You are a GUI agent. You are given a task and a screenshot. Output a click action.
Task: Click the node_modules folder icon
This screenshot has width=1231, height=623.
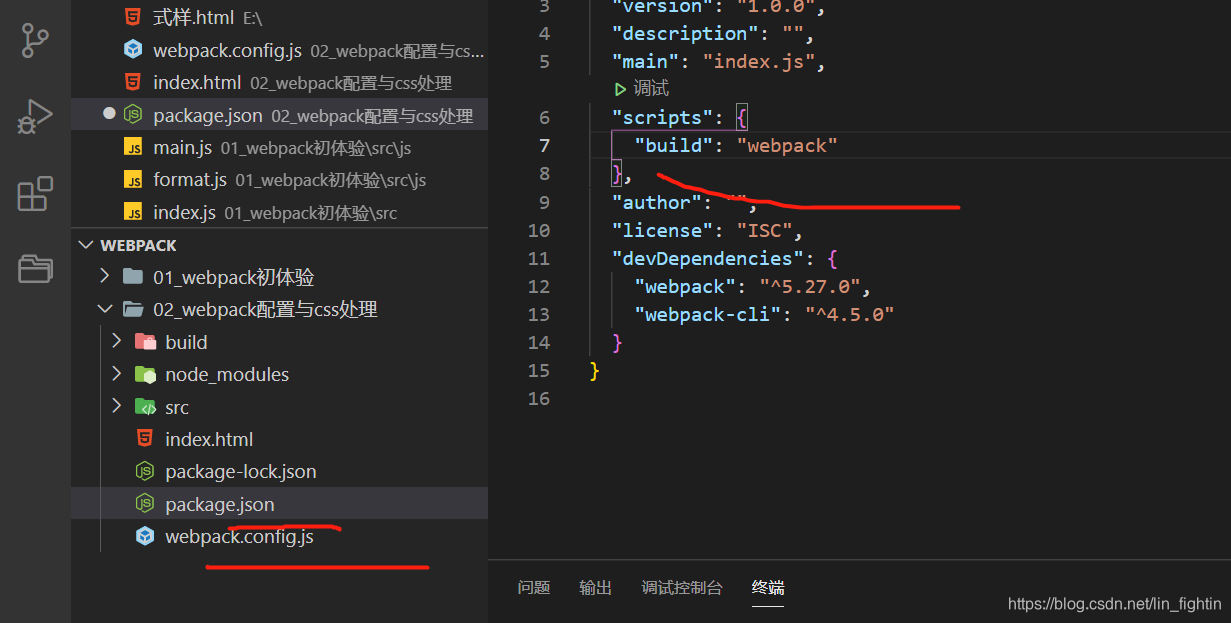[145, 374]
